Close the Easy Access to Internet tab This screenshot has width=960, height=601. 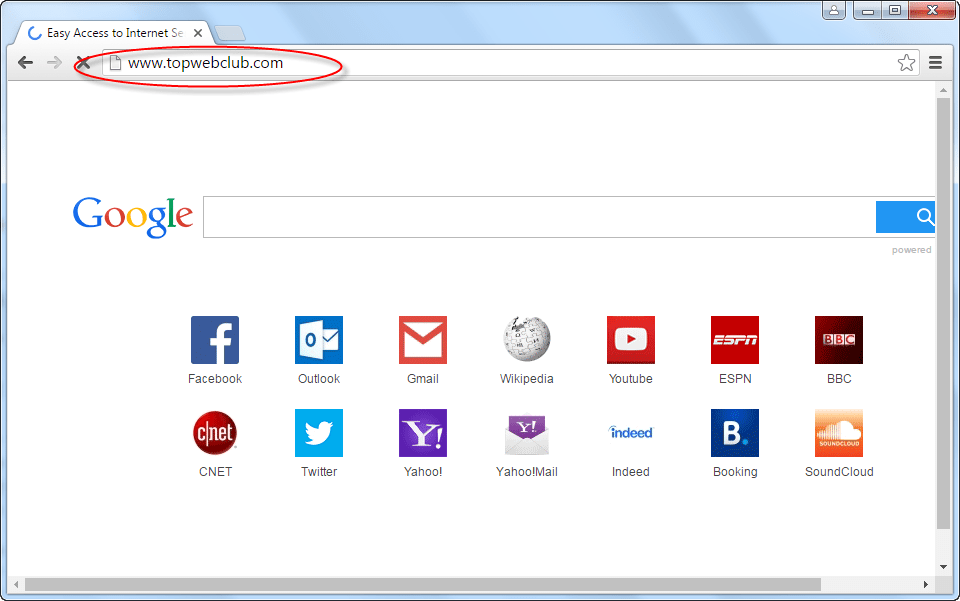(198, 33)
